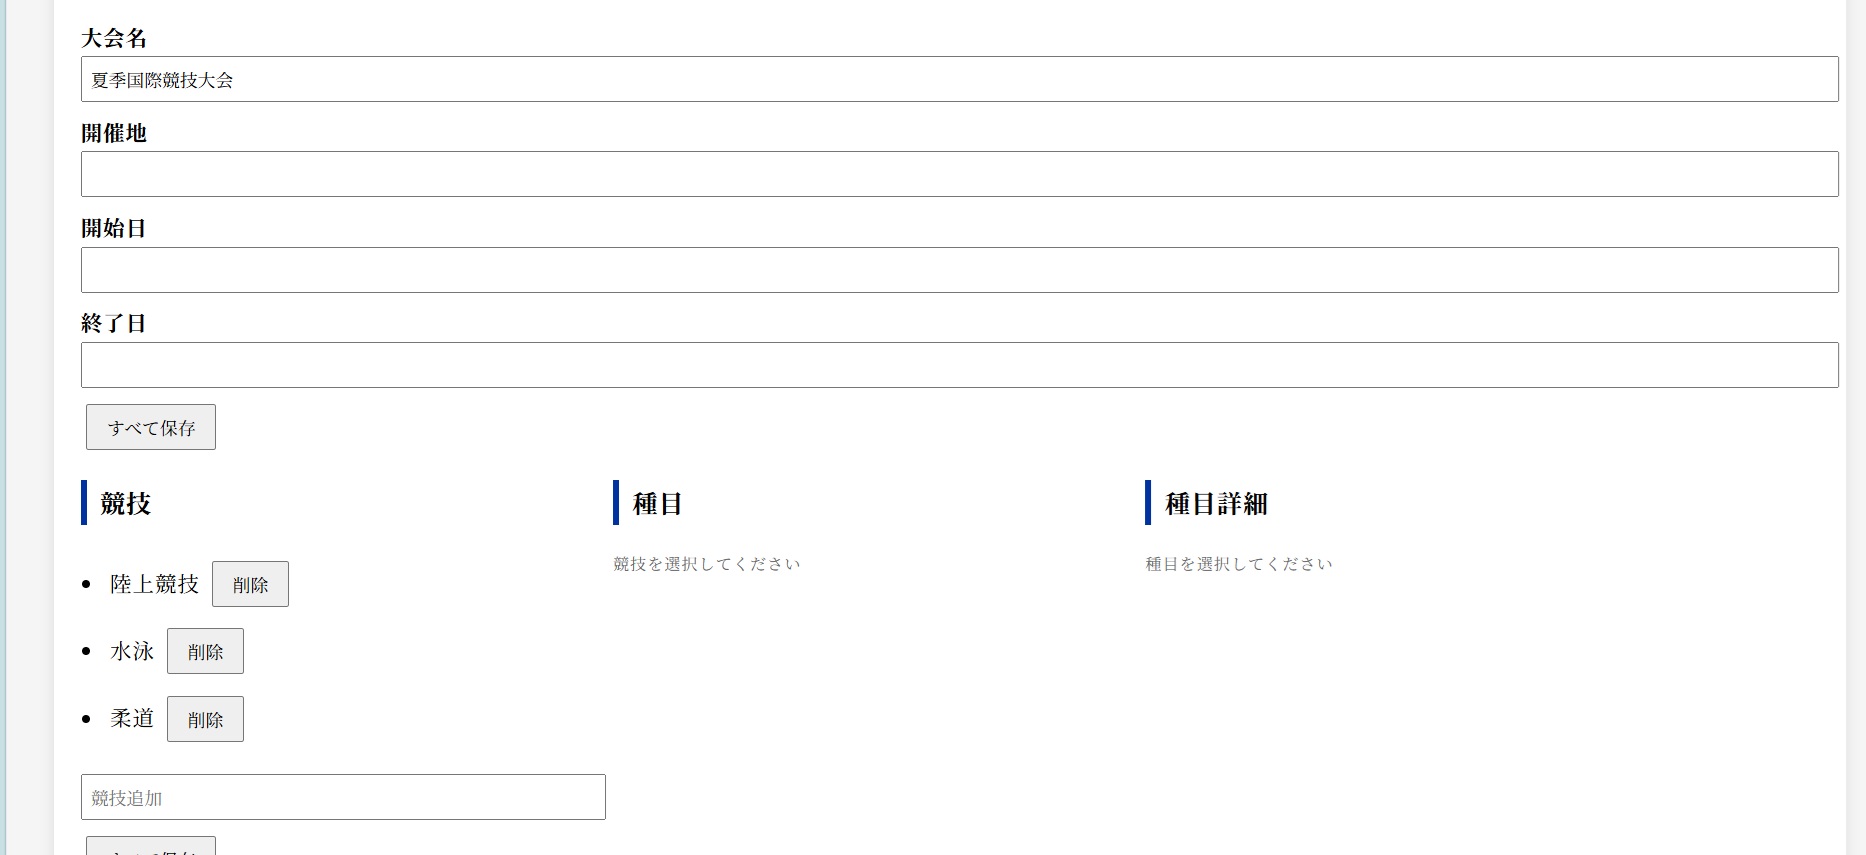Click the 大会名 field label
This screenshot has width=1866, height=855.
click(114, 38)
